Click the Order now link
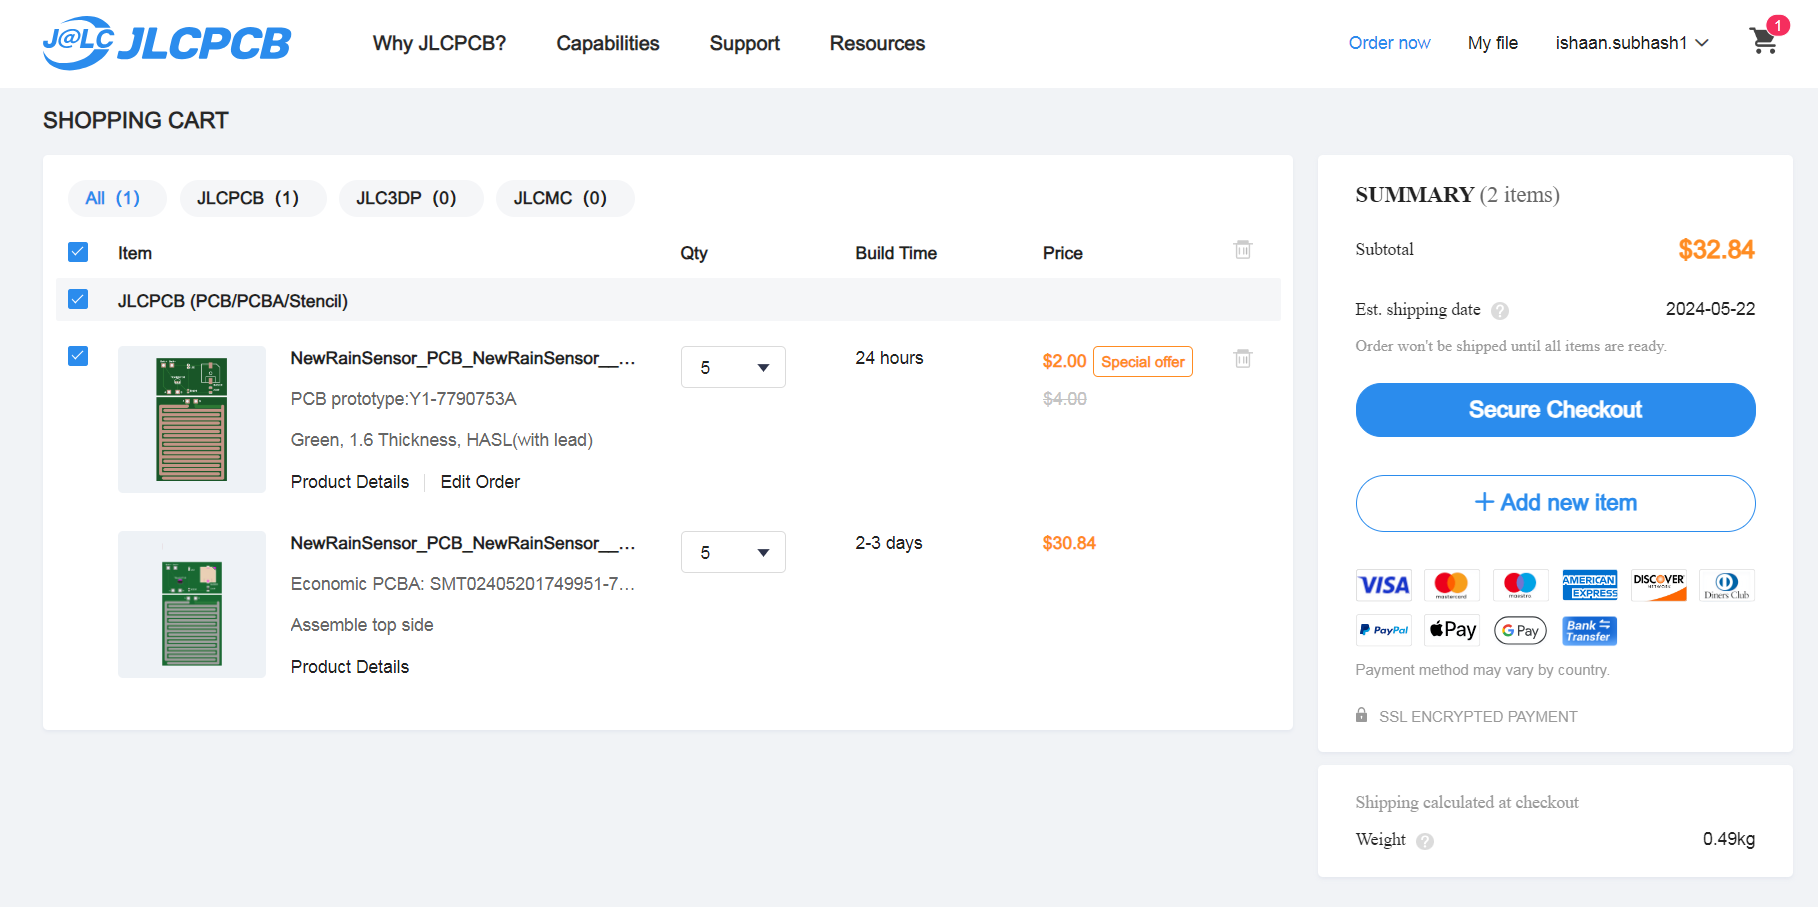Viewport: 1818px width, 907px height. (x=1389, y=43)
